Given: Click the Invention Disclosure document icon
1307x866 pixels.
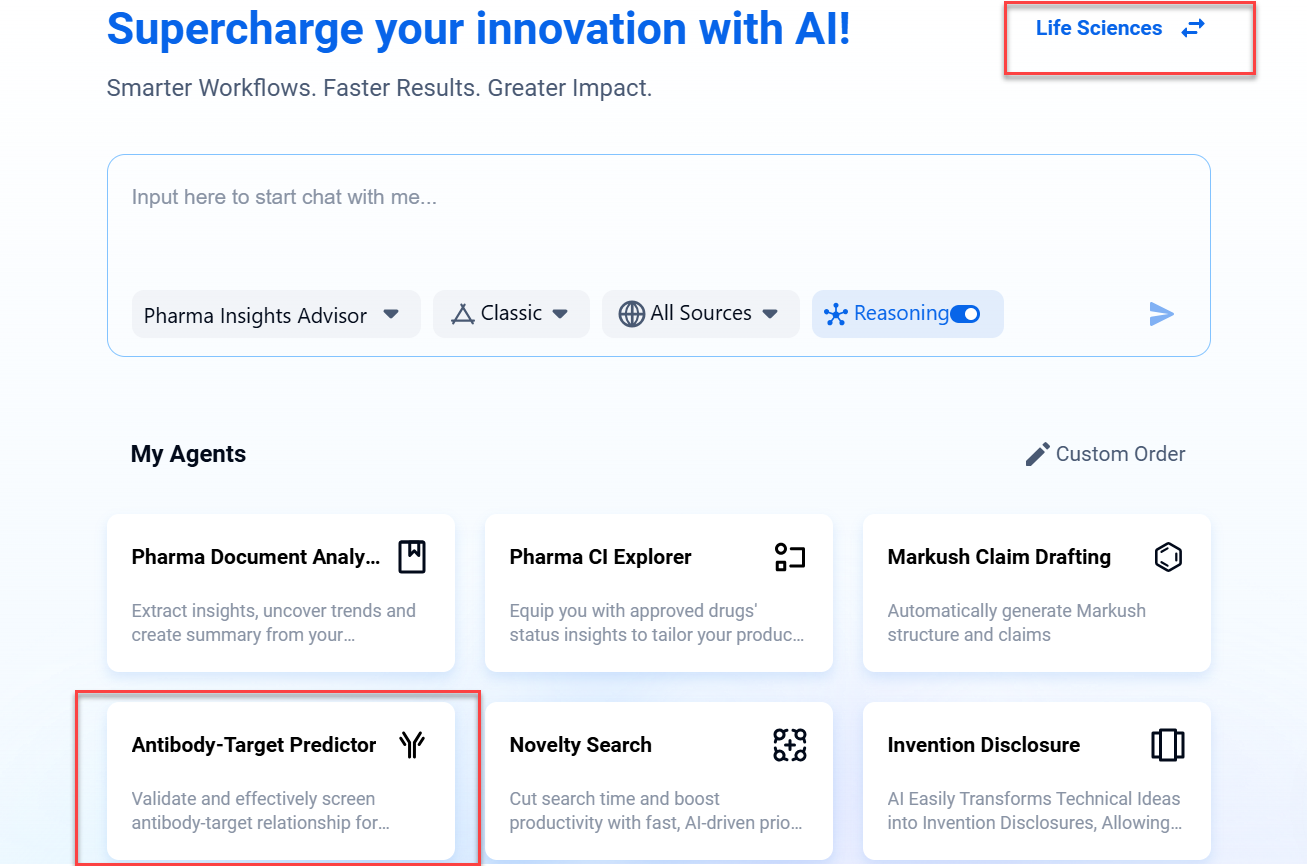Looking at the screenshot, I should pos(1167,745).
